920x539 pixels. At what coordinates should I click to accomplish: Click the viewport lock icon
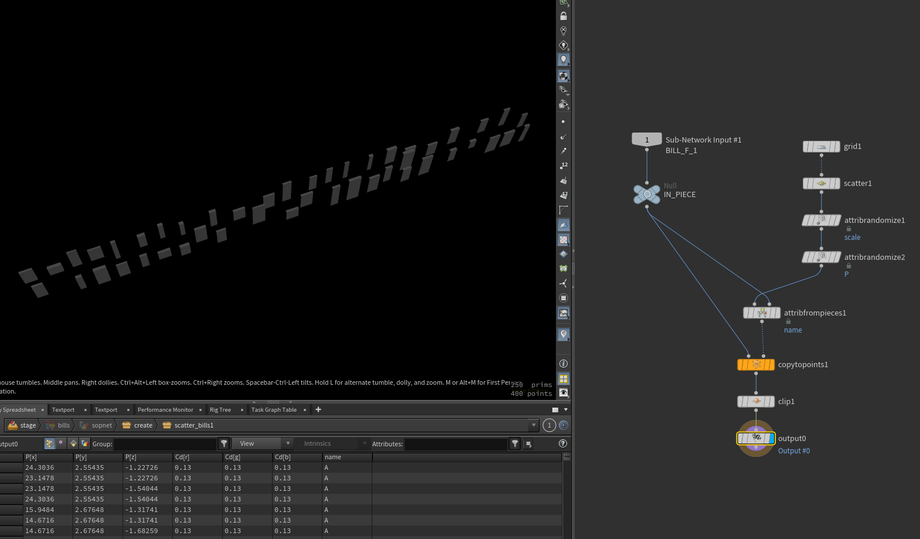(x=563, y=16)
